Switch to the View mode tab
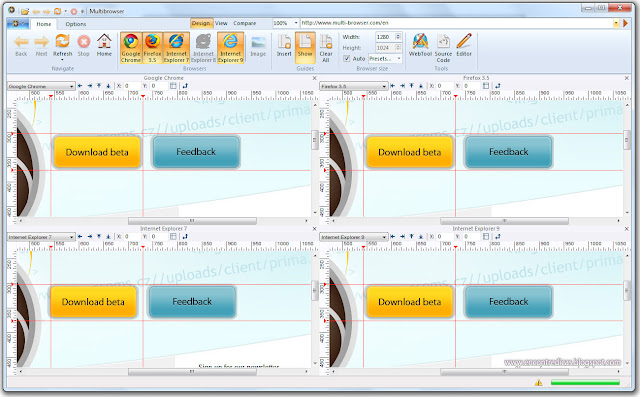The image size is (640, 397). tap(221, 23)
